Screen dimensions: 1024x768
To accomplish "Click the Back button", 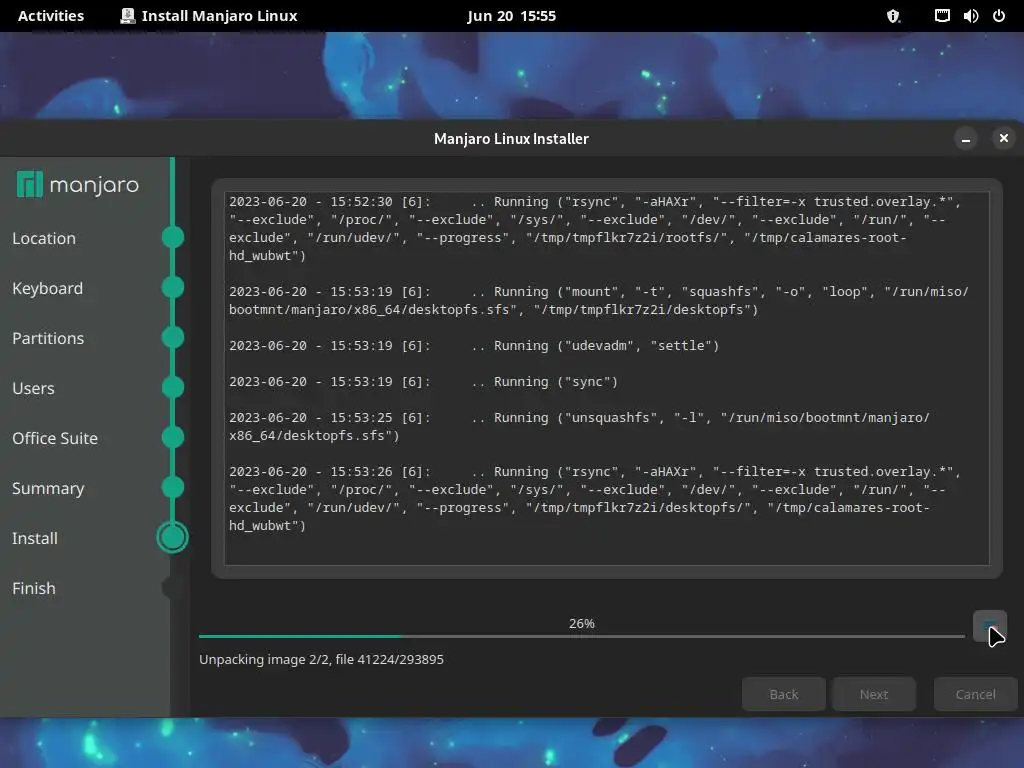I will point(784,694).
